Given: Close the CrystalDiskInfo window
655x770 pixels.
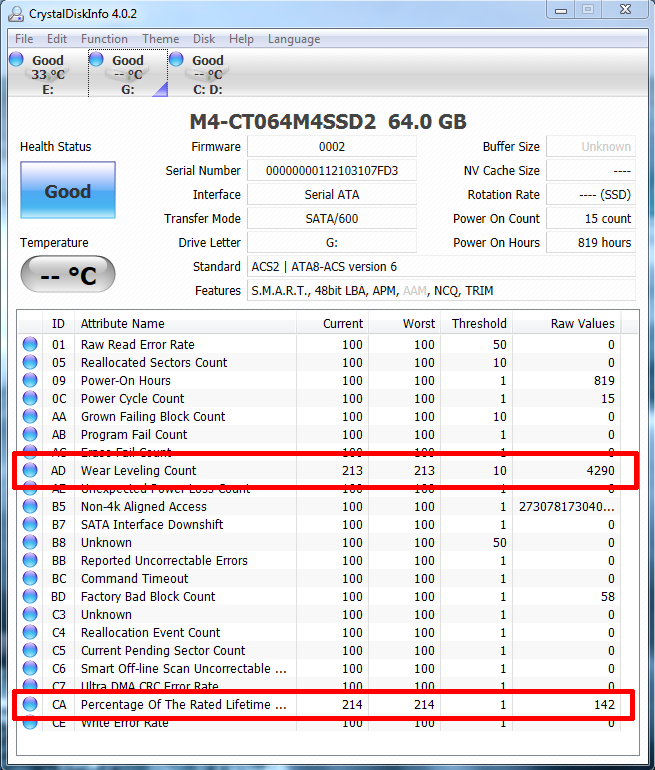Looking at the screenshot, I should tap(625, 10).
